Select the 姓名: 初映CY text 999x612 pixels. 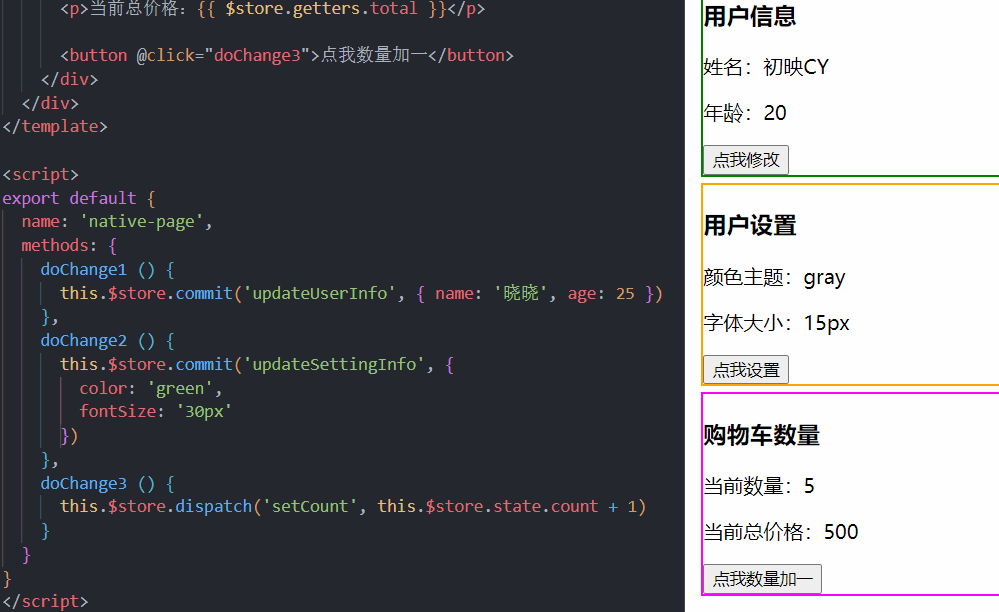[x=766, y=67]
